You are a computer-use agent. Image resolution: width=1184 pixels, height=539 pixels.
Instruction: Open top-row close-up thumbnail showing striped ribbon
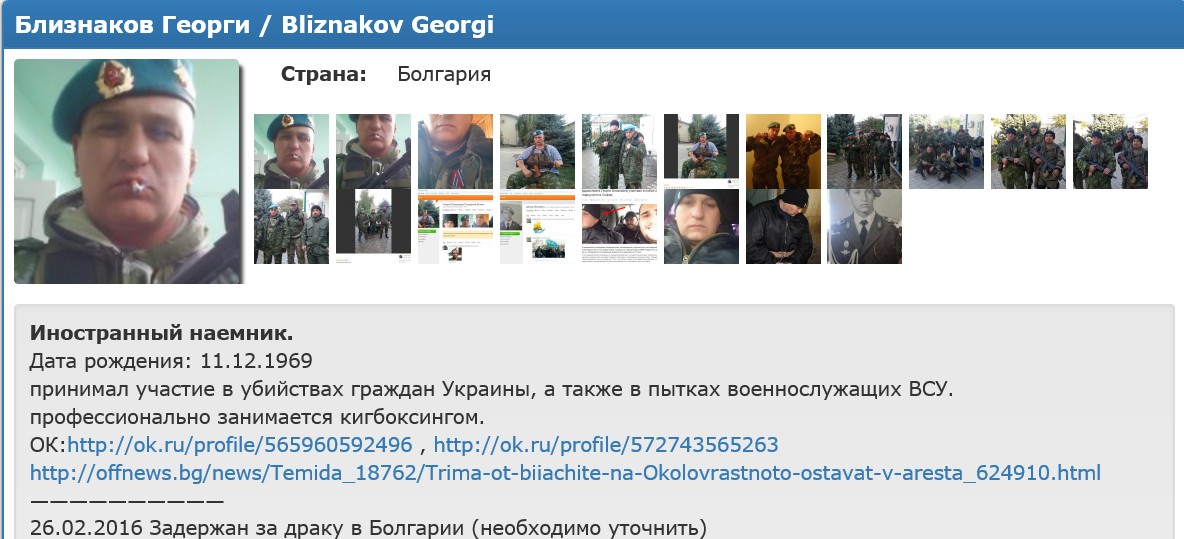(x=455, y=151)
